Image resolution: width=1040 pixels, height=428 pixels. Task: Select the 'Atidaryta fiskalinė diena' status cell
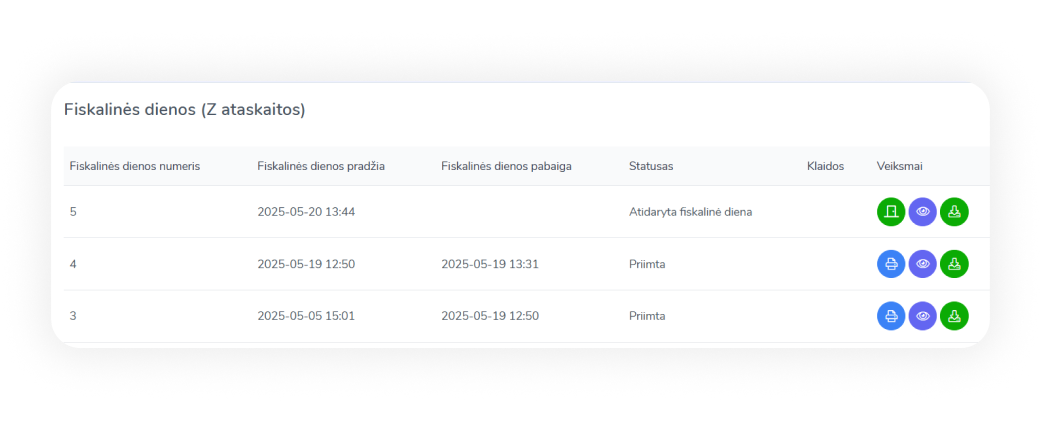[690, 212]
